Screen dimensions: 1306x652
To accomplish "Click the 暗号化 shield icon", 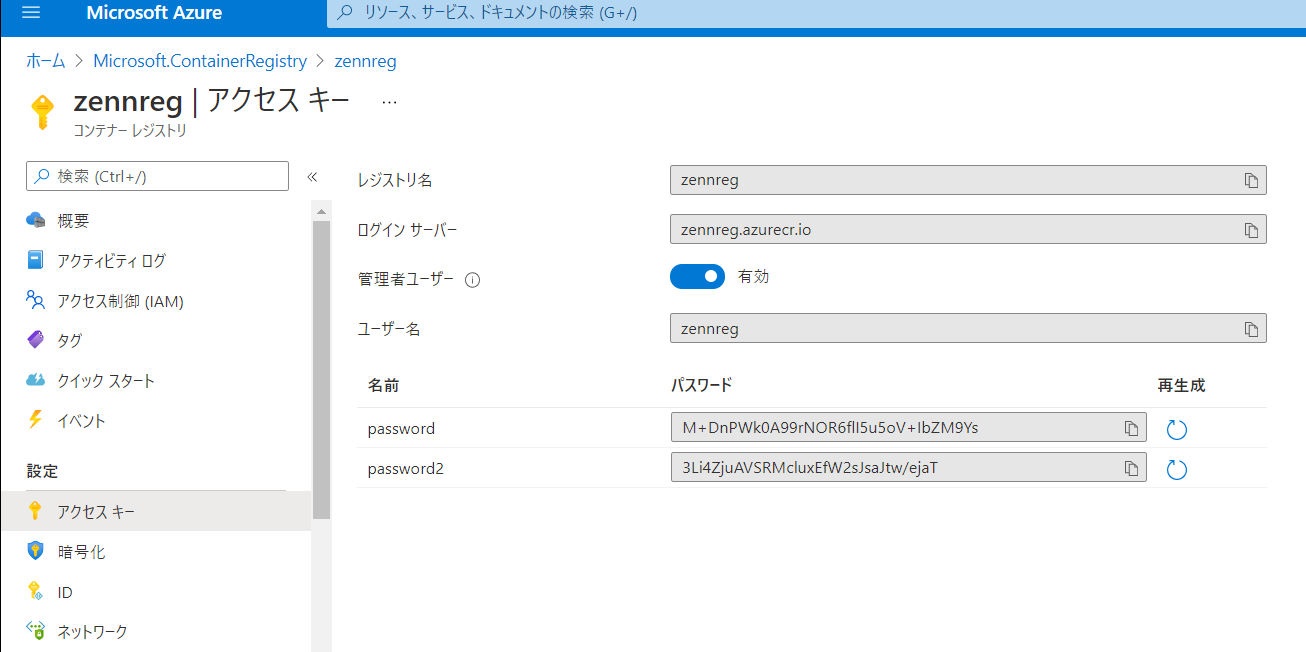I will point(36,551).
